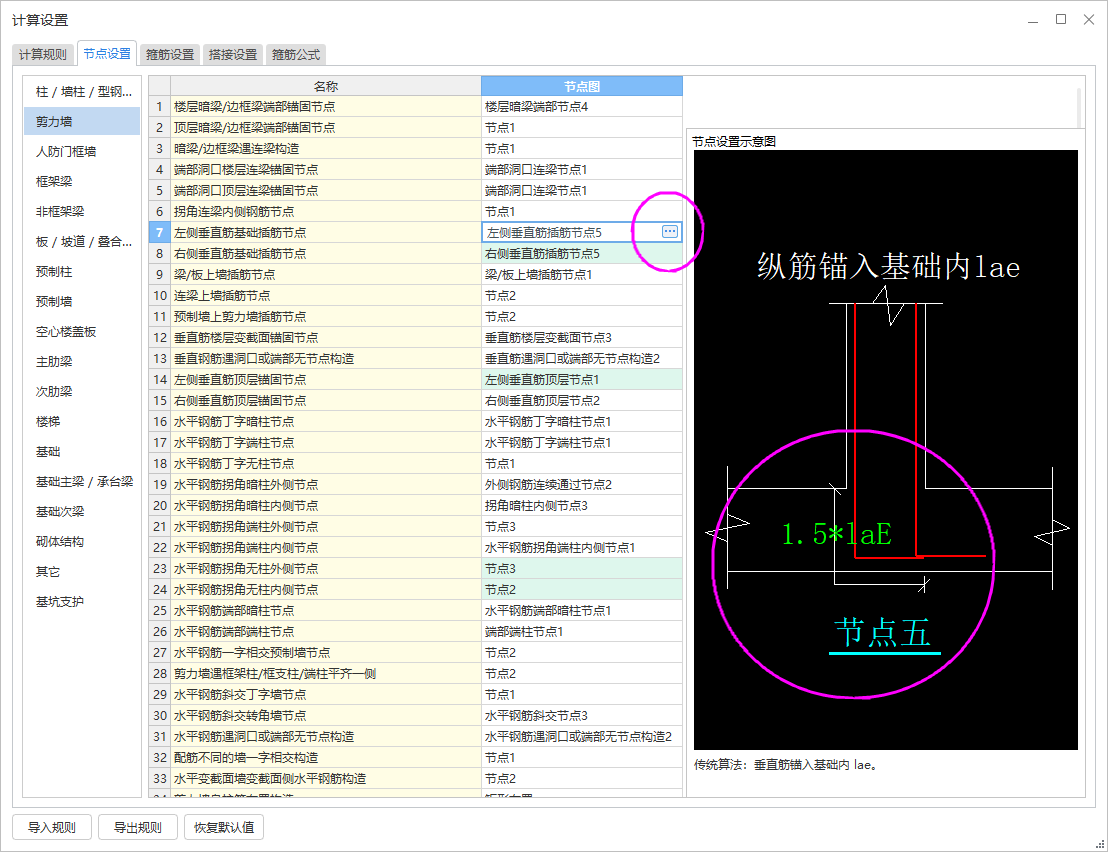The image size is (1108, 852).
Task: Open the 搭接设置 tab
Action: click(232, 54)
